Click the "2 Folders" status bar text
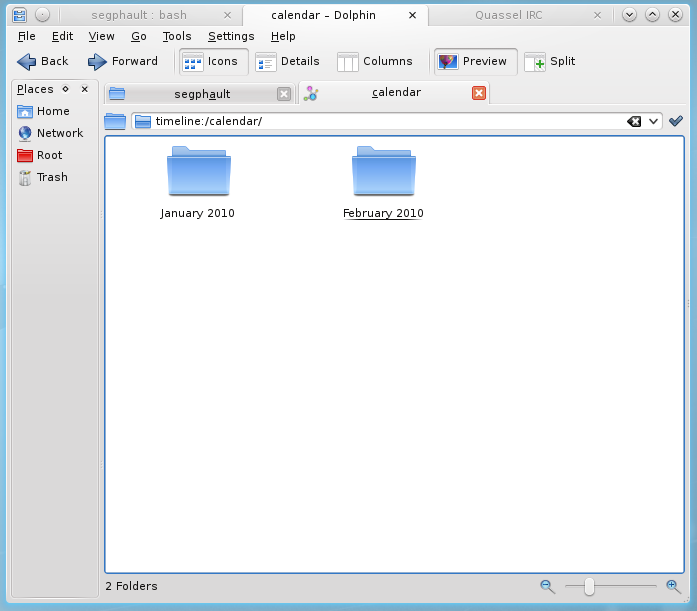 point(132,586)
